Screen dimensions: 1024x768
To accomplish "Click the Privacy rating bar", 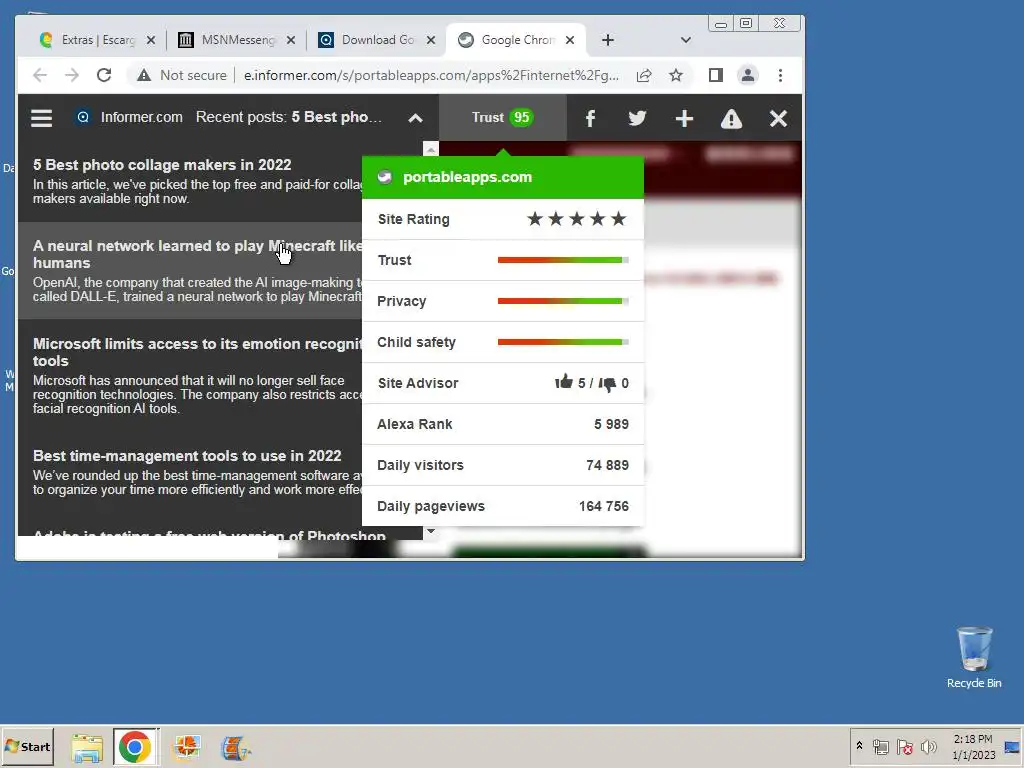I will (x=563, y=301).
